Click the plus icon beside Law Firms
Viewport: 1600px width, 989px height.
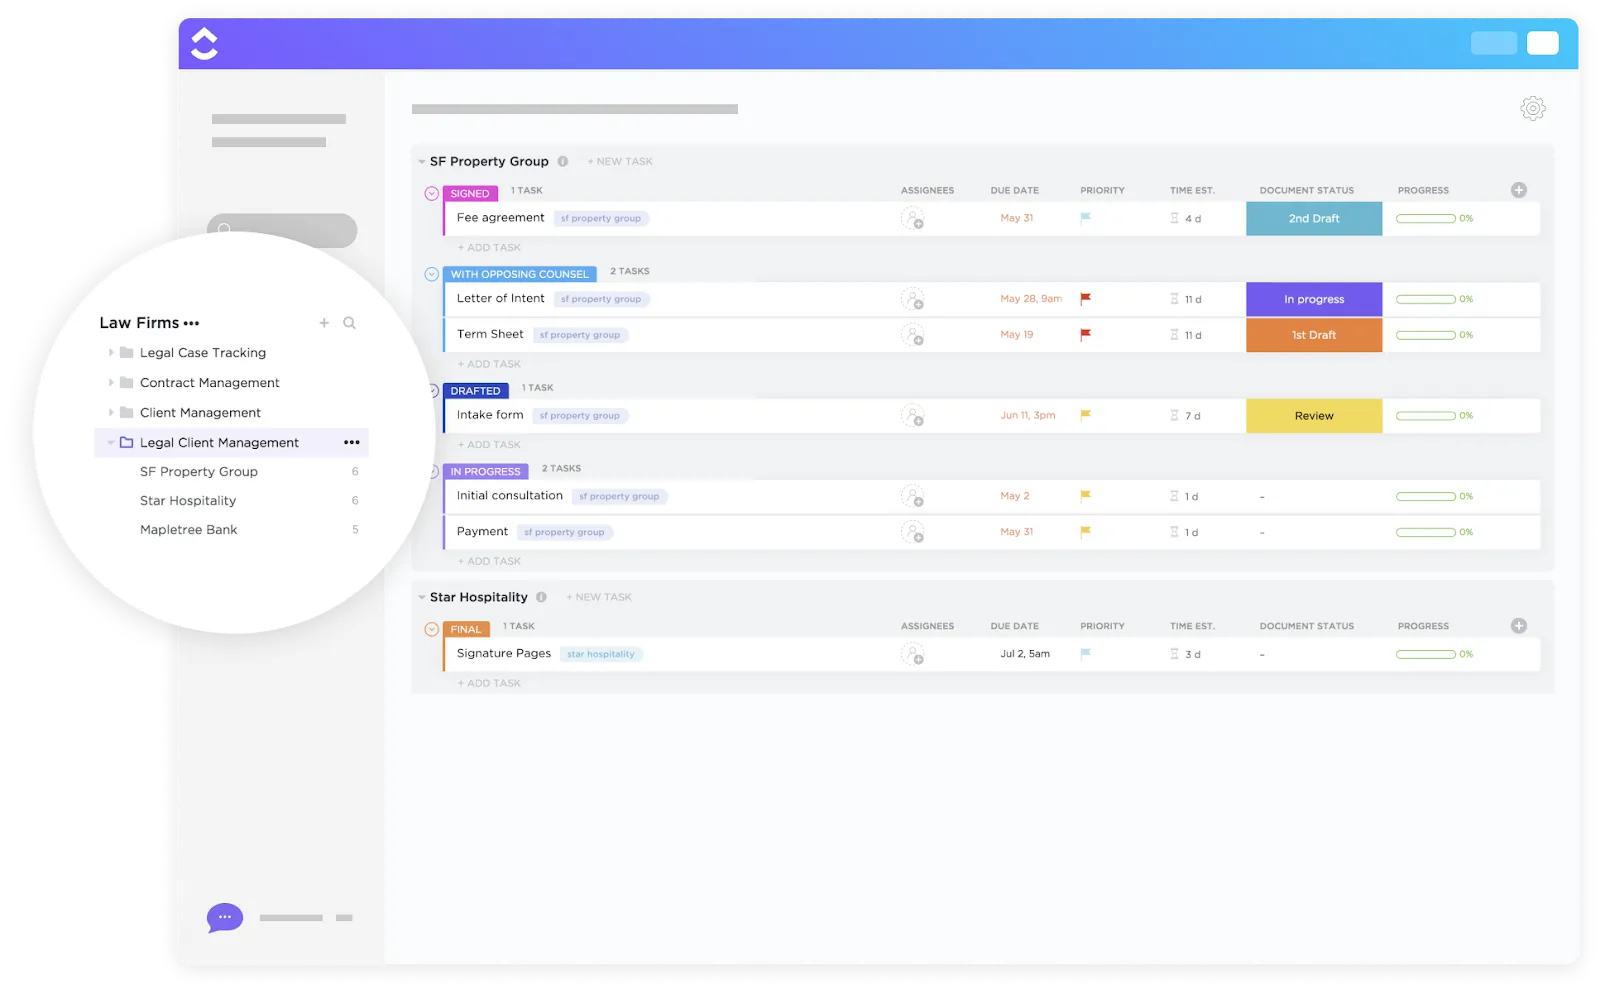[324, 323]
